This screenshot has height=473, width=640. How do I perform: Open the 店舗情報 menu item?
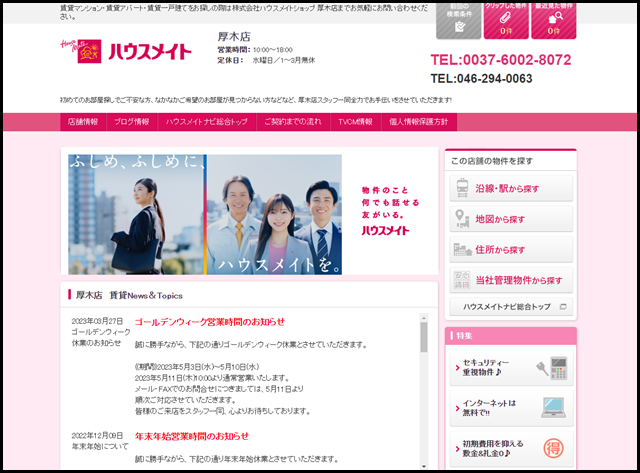[83, 122]
